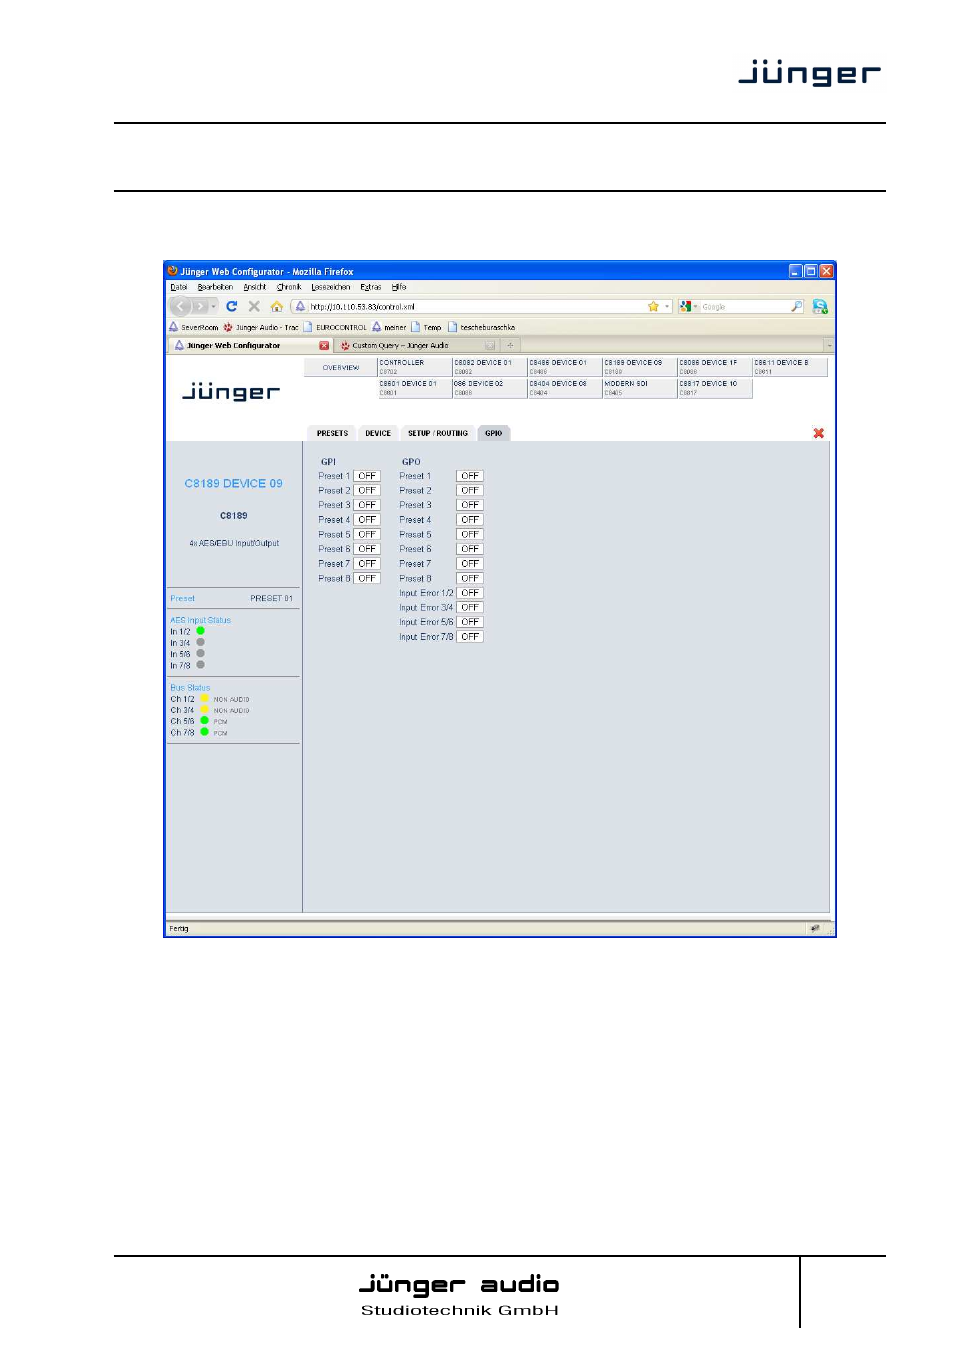Expand the back/forward history dropdown arrow
This screenshot has width=954, height=1350.
214,307
